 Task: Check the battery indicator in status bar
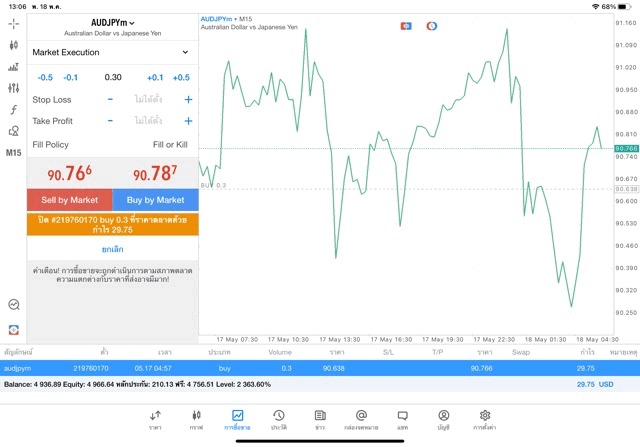(x=624, y=7)
